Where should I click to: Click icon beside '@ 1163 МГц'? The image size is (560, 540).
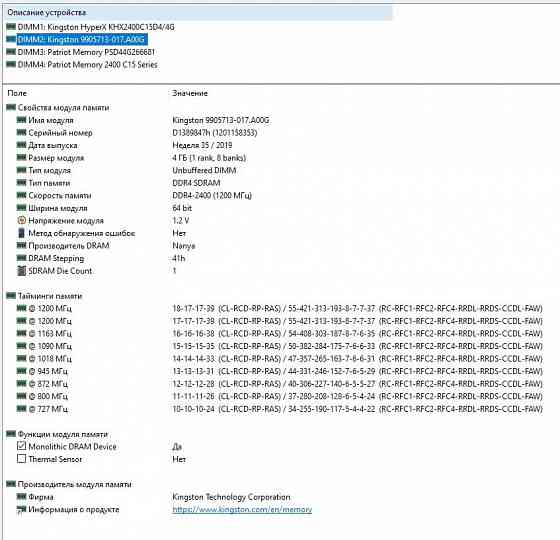coord(21,333)
